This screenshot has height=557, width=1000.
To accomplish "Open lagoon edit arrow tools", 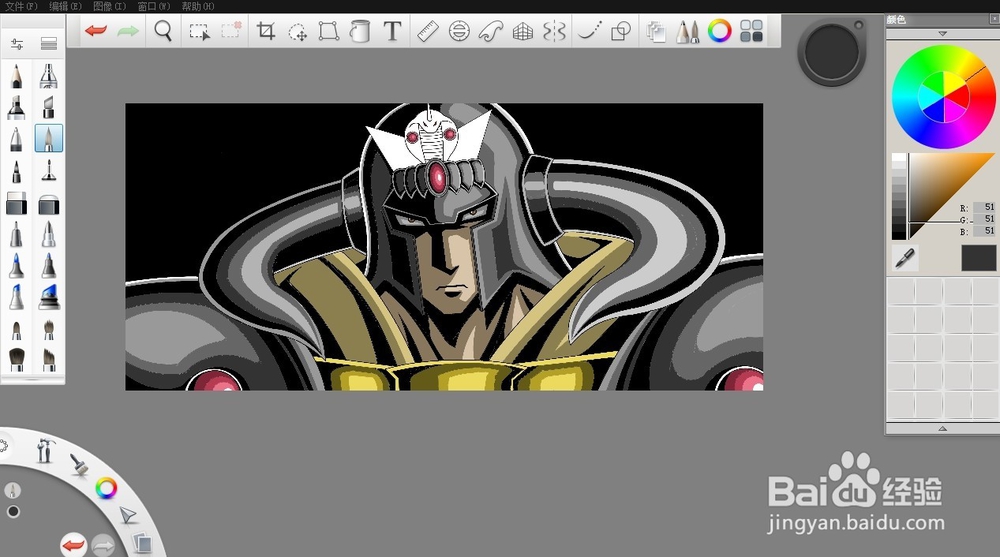I will point(128,514).
